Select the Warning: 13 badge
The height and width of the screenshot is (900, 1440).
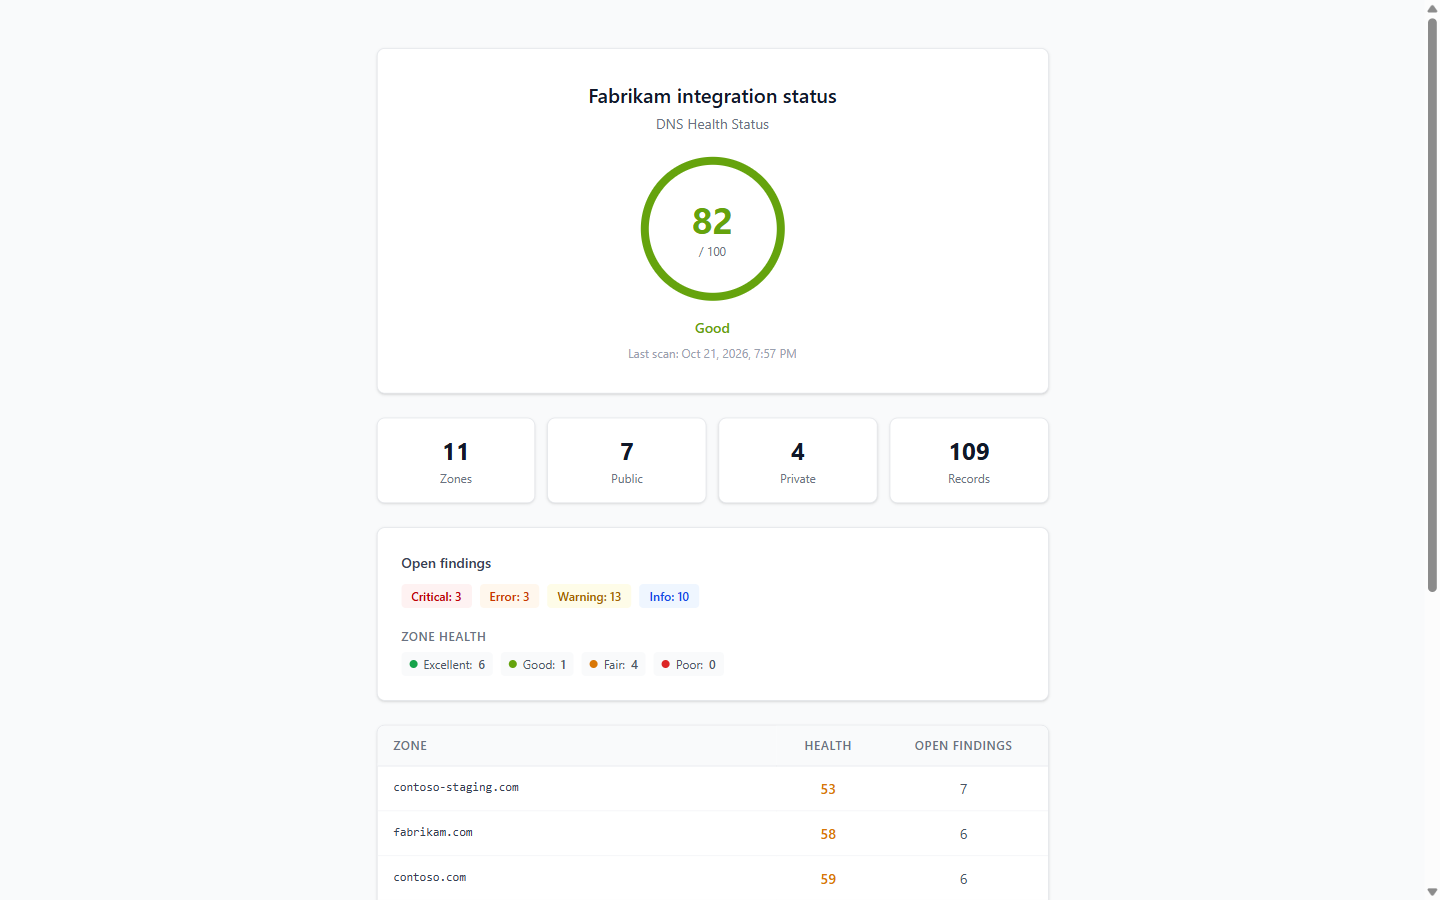coord(589,597)
